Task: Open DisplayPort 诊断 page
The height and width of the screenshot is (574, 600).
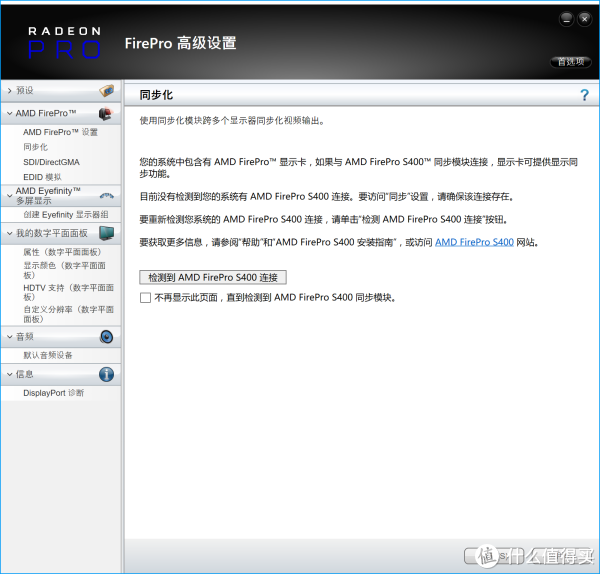Action: (54, 393)
